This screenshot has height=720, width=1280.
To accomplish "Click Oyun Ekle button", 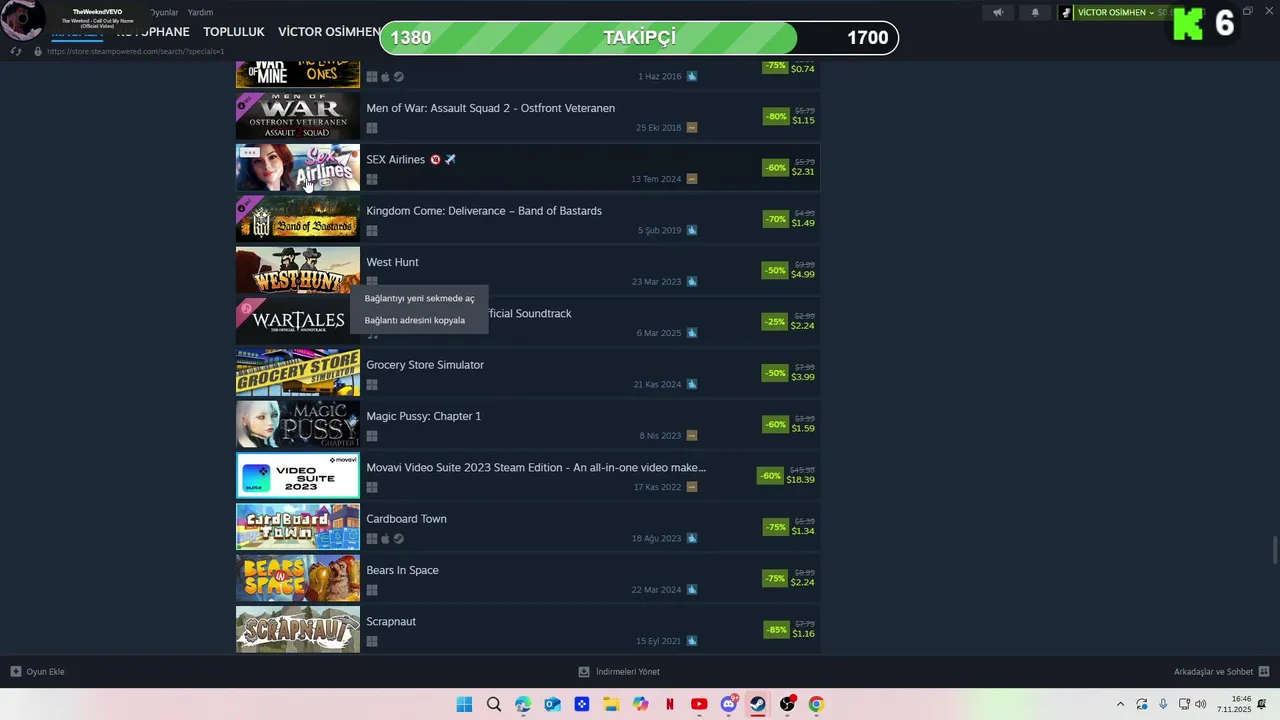I will coord(38,672).
